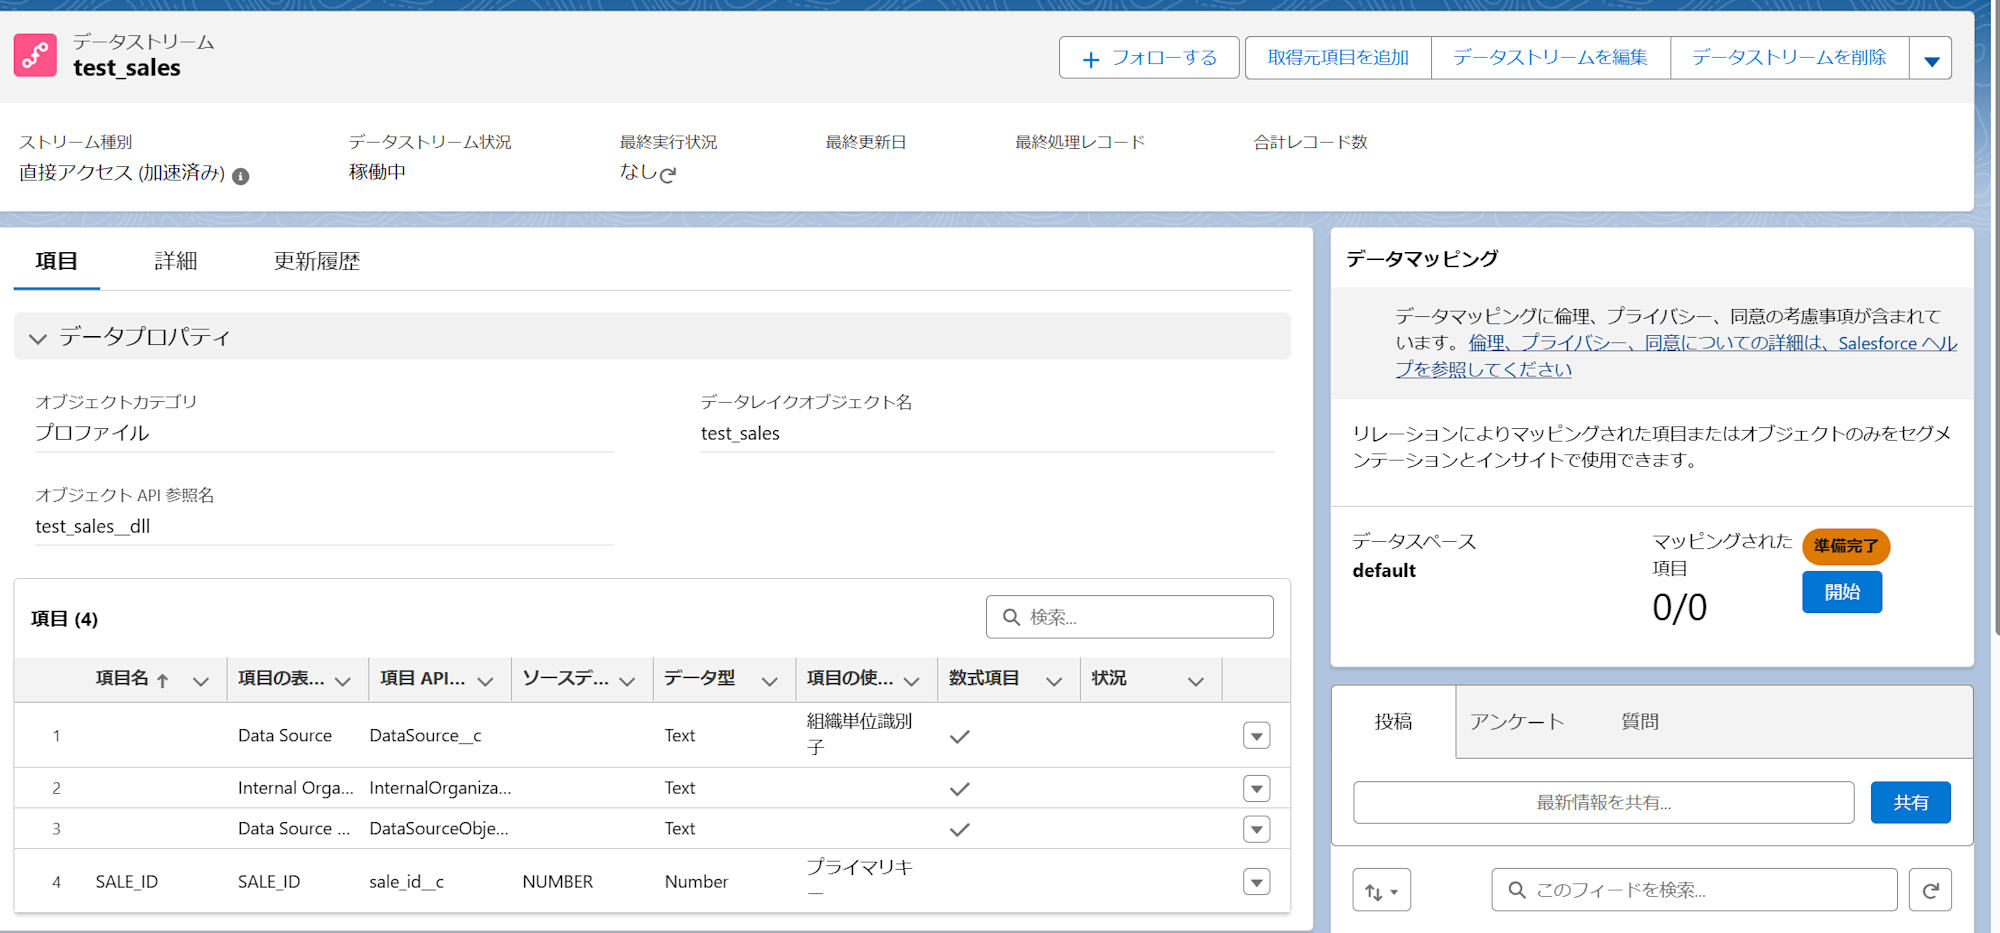2000x933 pixels.
Task: Open row action menu for Data Source row
Action: (x=1256, y=736)
